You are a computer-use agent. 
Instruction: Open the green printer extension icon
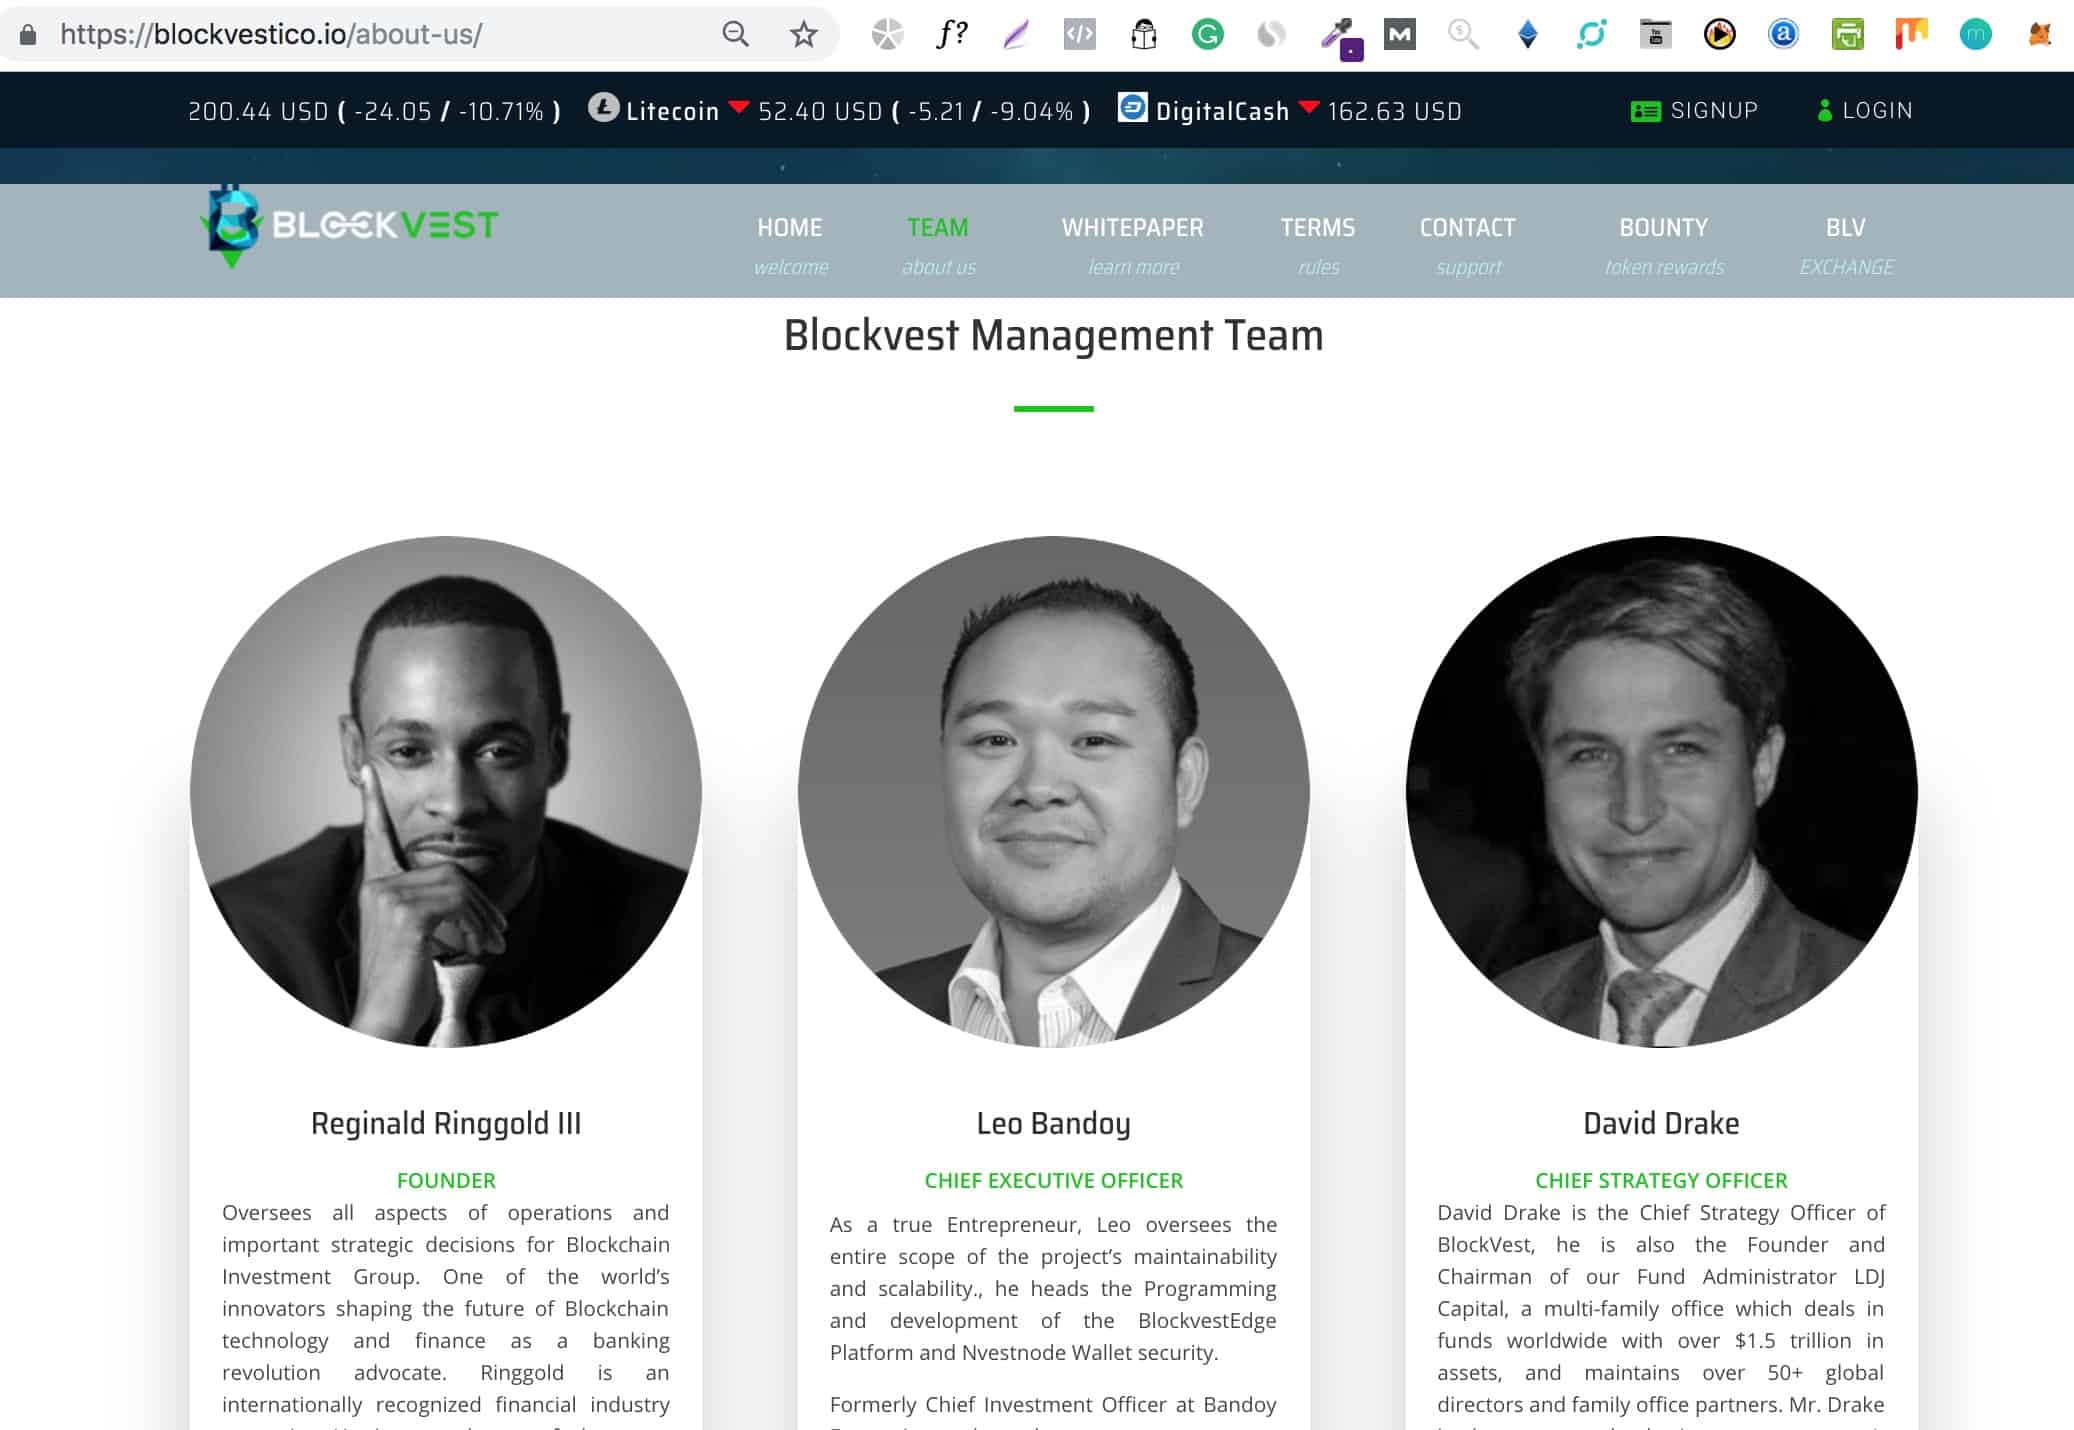point(1847,35)
